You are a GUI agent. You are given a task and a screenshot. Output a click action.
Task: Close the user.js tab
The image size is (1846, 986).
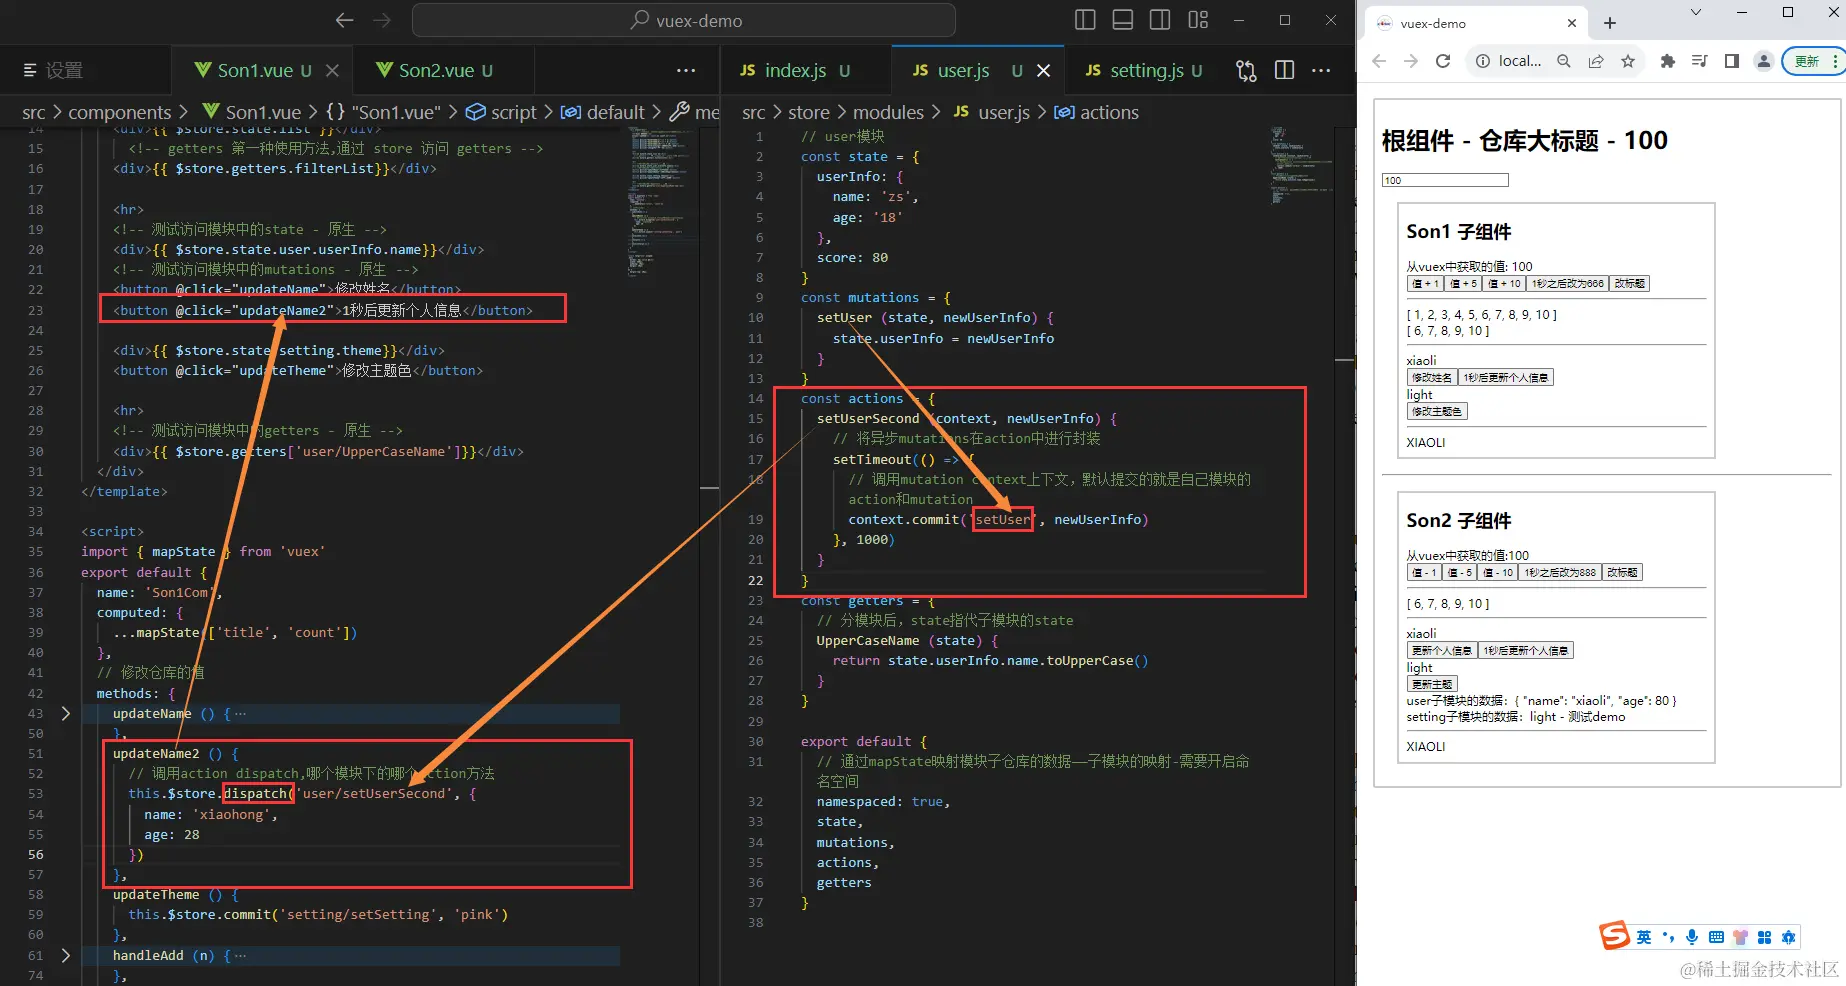[x=1044, y=70]
